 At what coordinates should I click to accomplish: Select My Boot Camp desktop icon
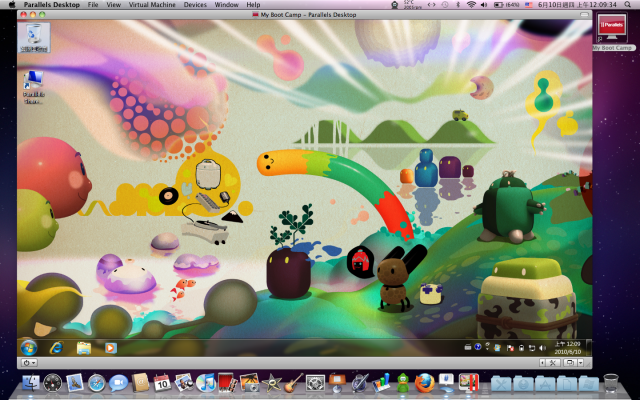[612, 31]
